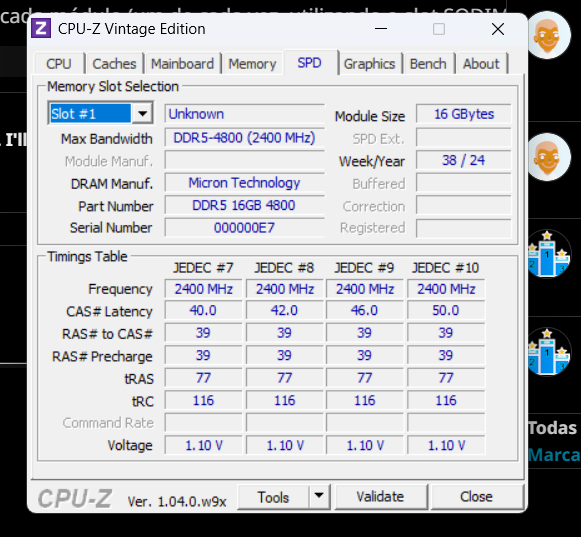Open the About tab
The image size is (581, 537).
click(481, 64)
